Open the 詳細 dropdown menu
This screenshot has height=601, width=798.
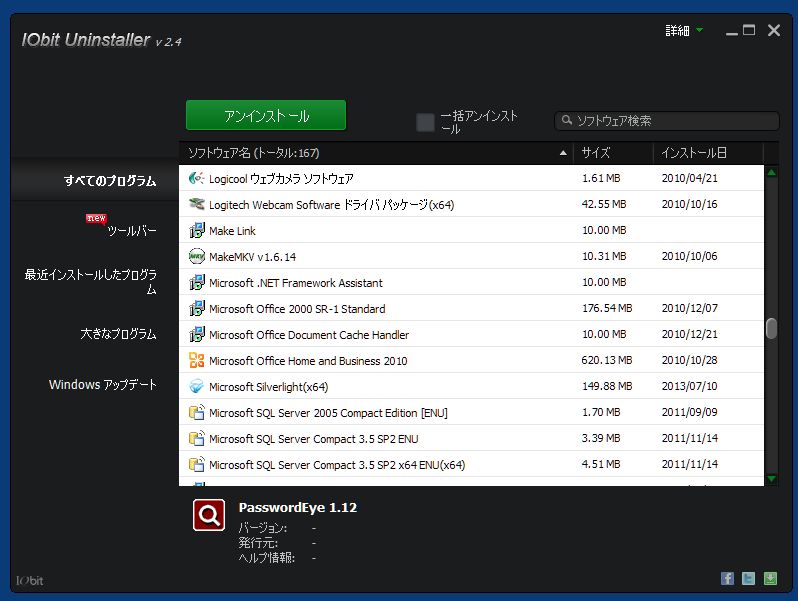pyautogui.click(x=684, y=31)
